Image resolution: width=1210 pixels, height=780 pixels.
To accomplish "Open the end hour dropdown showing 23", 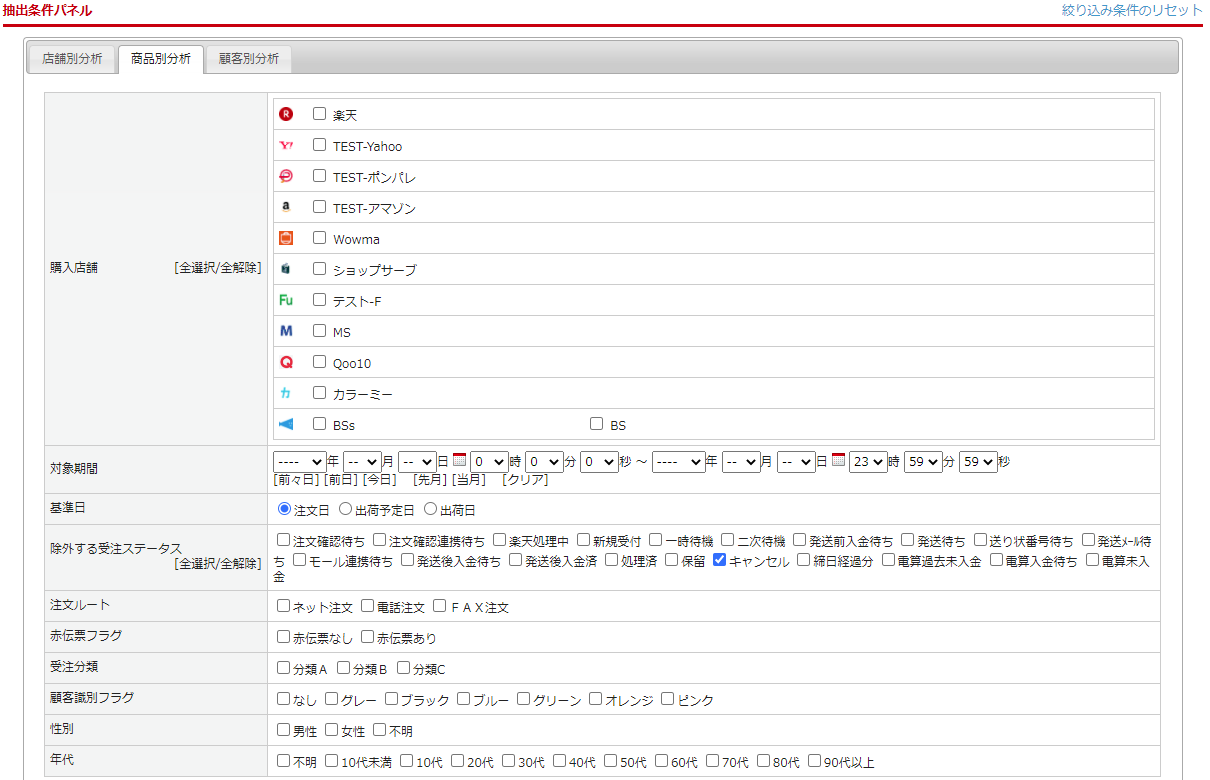I will pyautogui.click(x=868, y=462).
